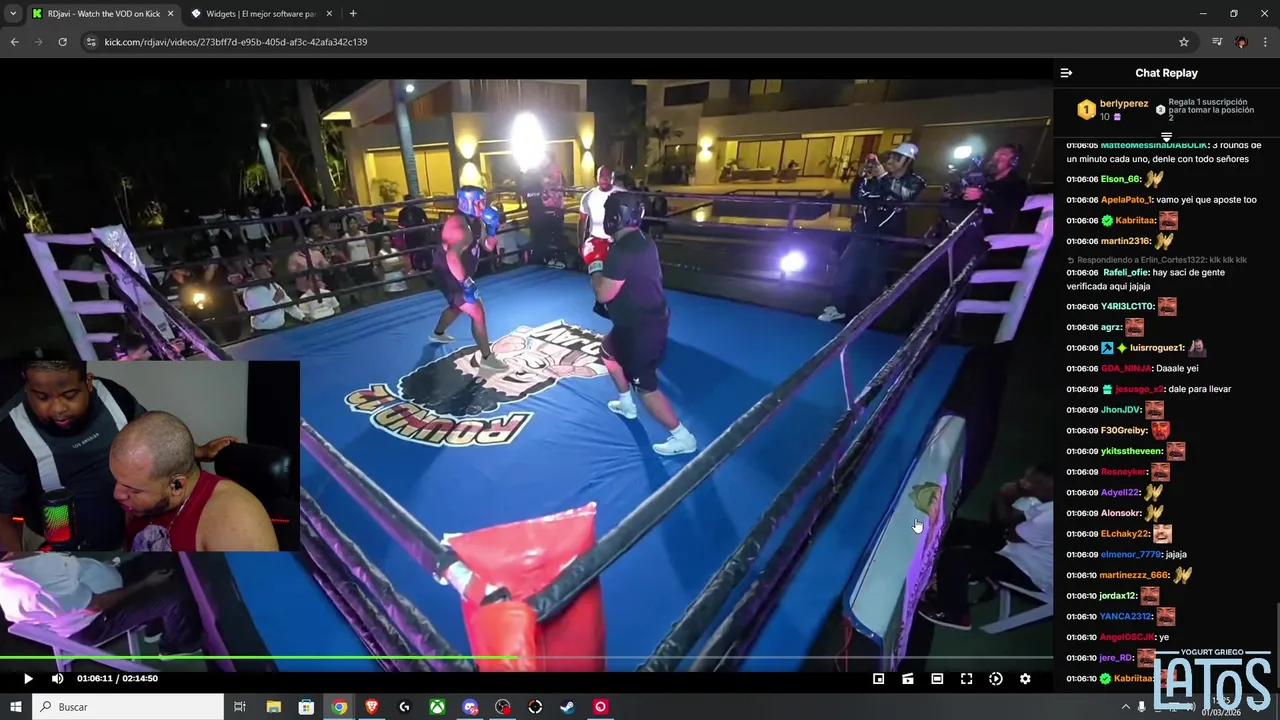Image resolution: width=1280 pixels, height=720 pixels.
Task: Open ApelaPato_1 chat username
Action: [1126, 200]
